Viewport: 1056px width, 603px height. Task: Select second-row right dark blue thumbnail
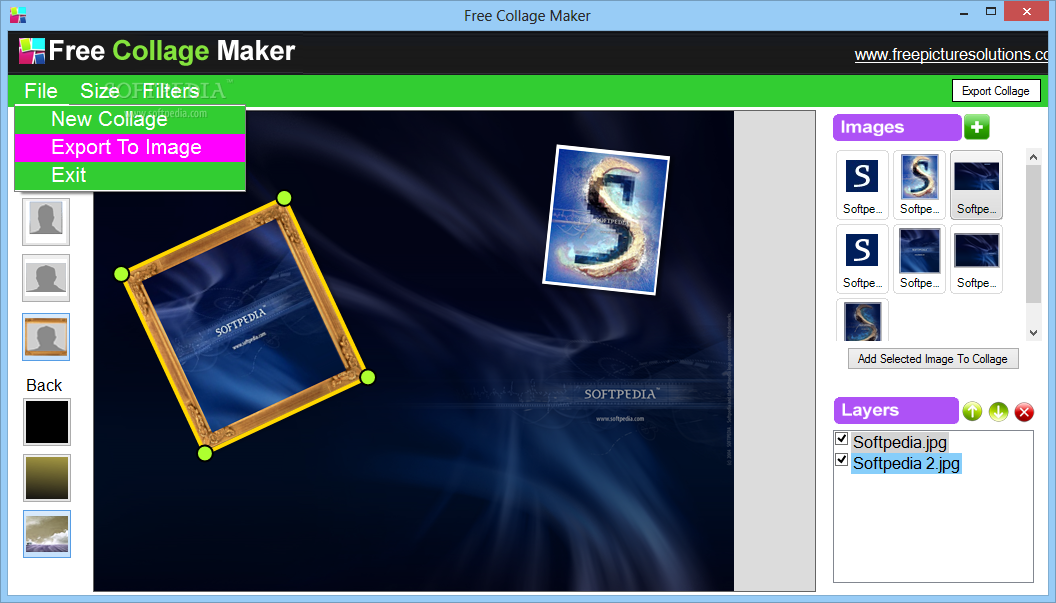[x=977, y=259]
